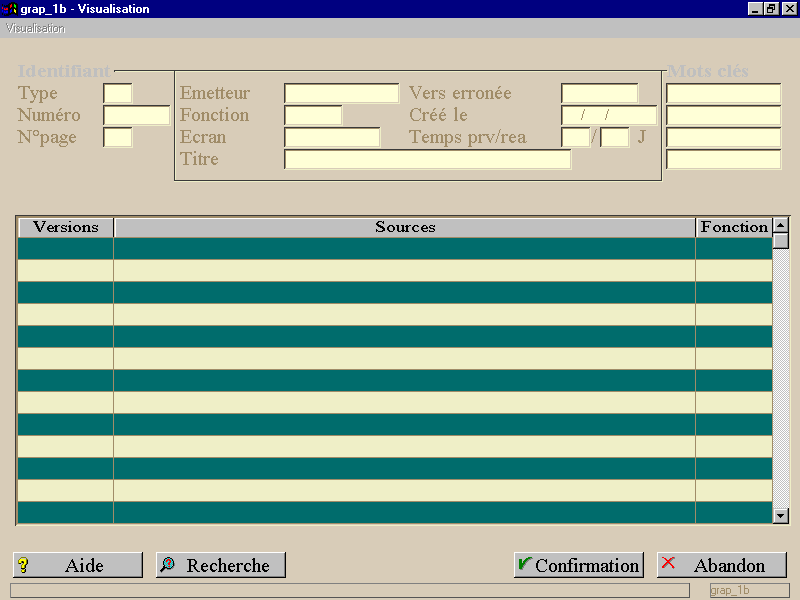
Task: Click the red X Abandon icon
Action: [668, 563]
